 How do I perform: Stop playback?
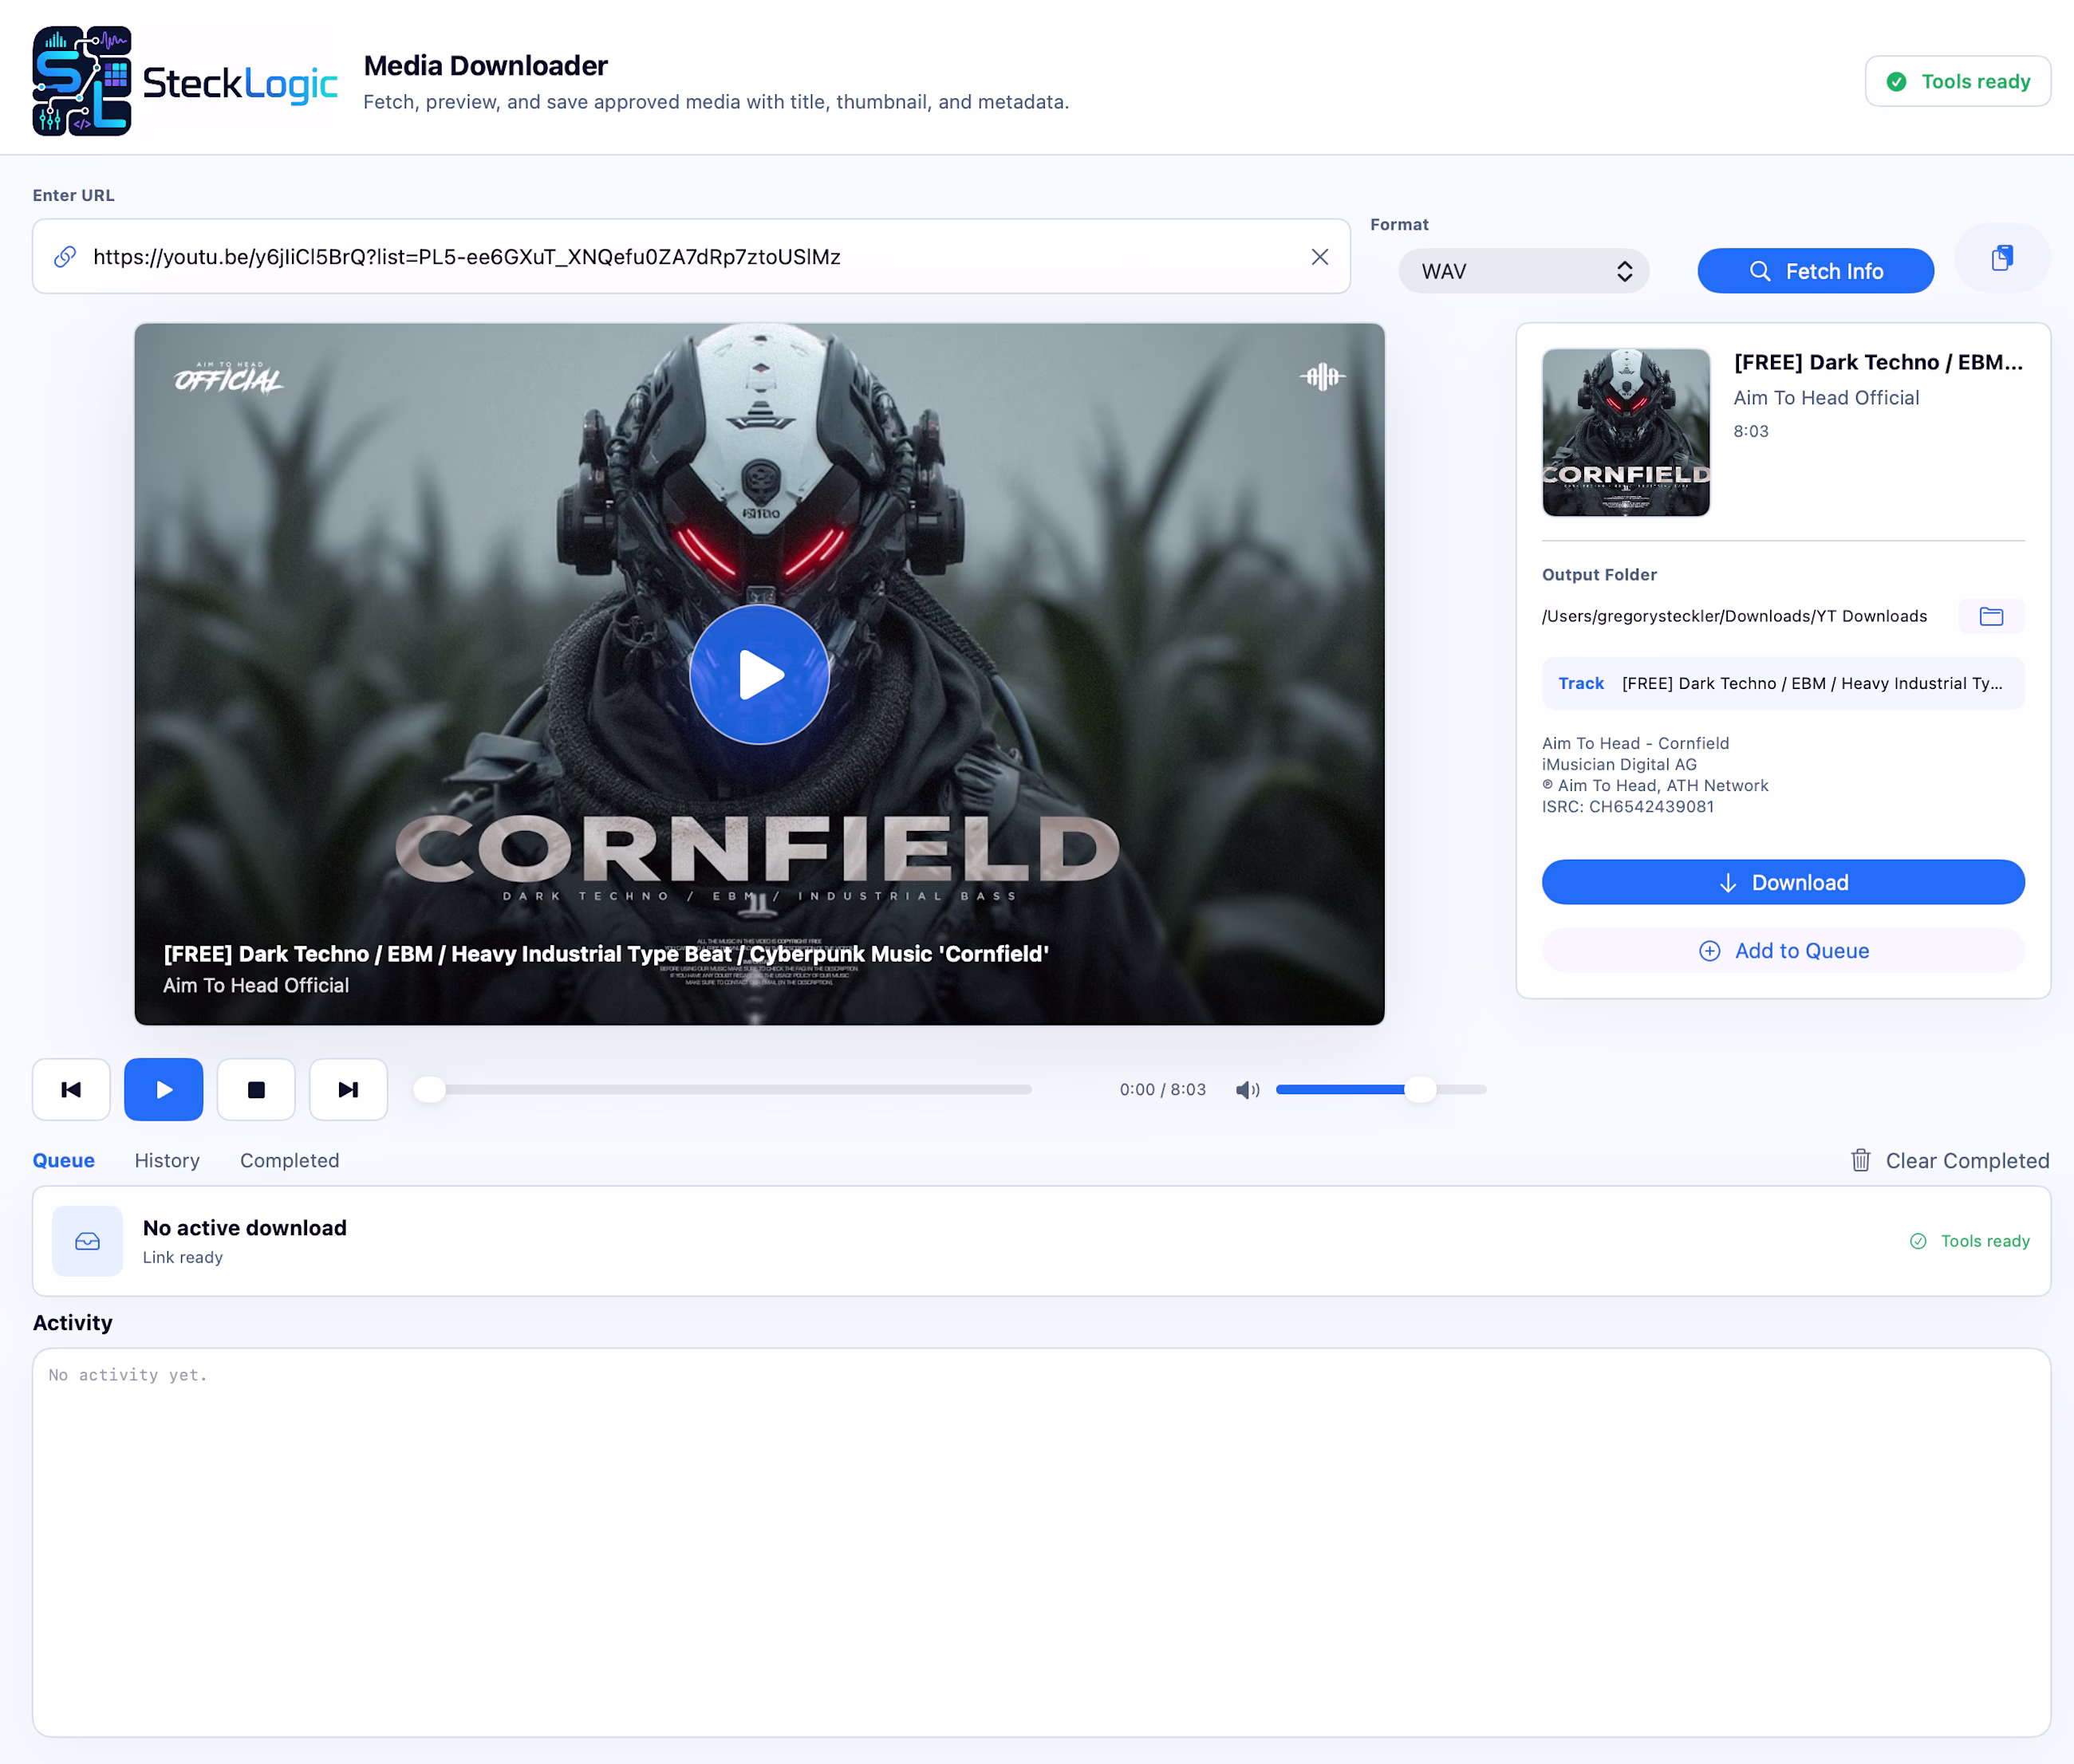pyautogui.click(x=256, y=1089)
